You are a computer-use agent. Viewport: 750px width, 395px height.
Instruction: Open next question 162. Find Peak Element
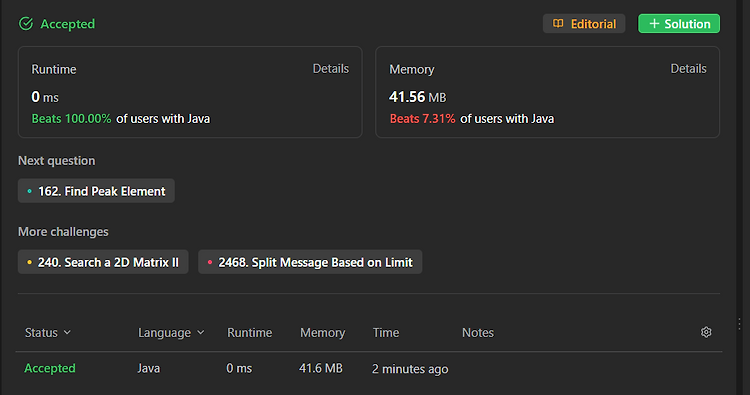coord(96,191)
